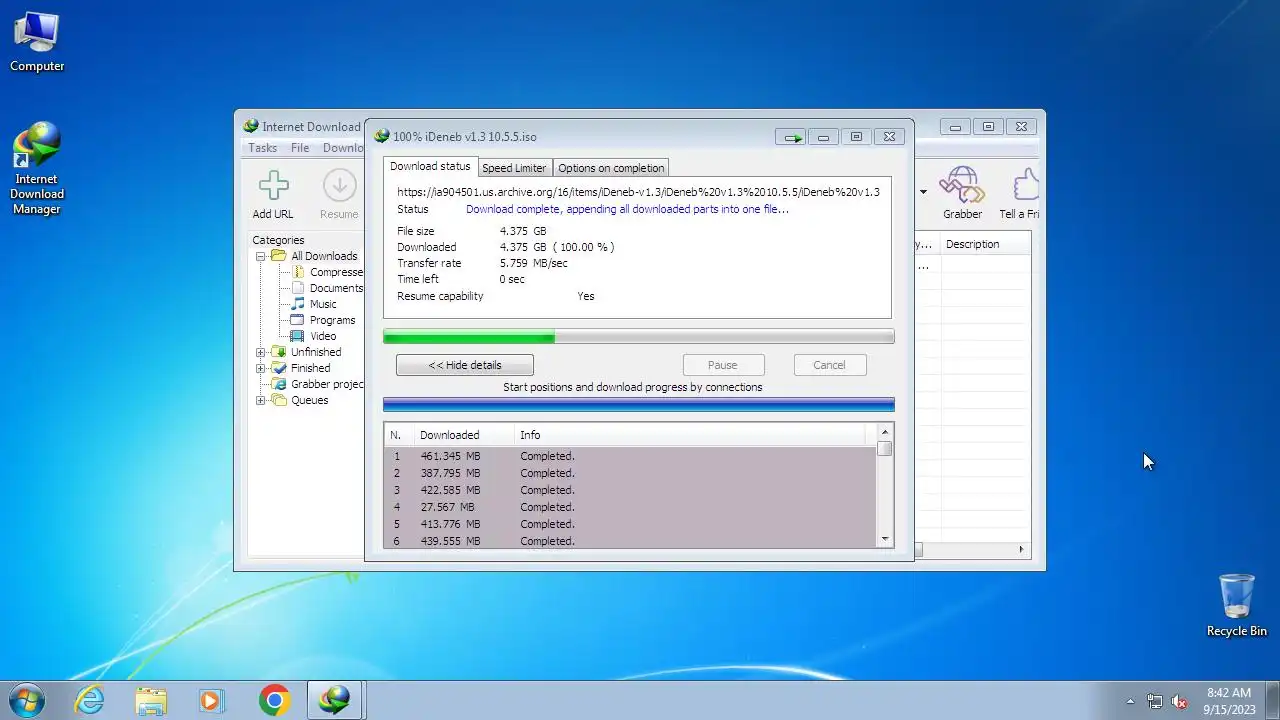Select connection row with 439.555 MB
This screenshot has height=720, width=1280.
point(630,541)
